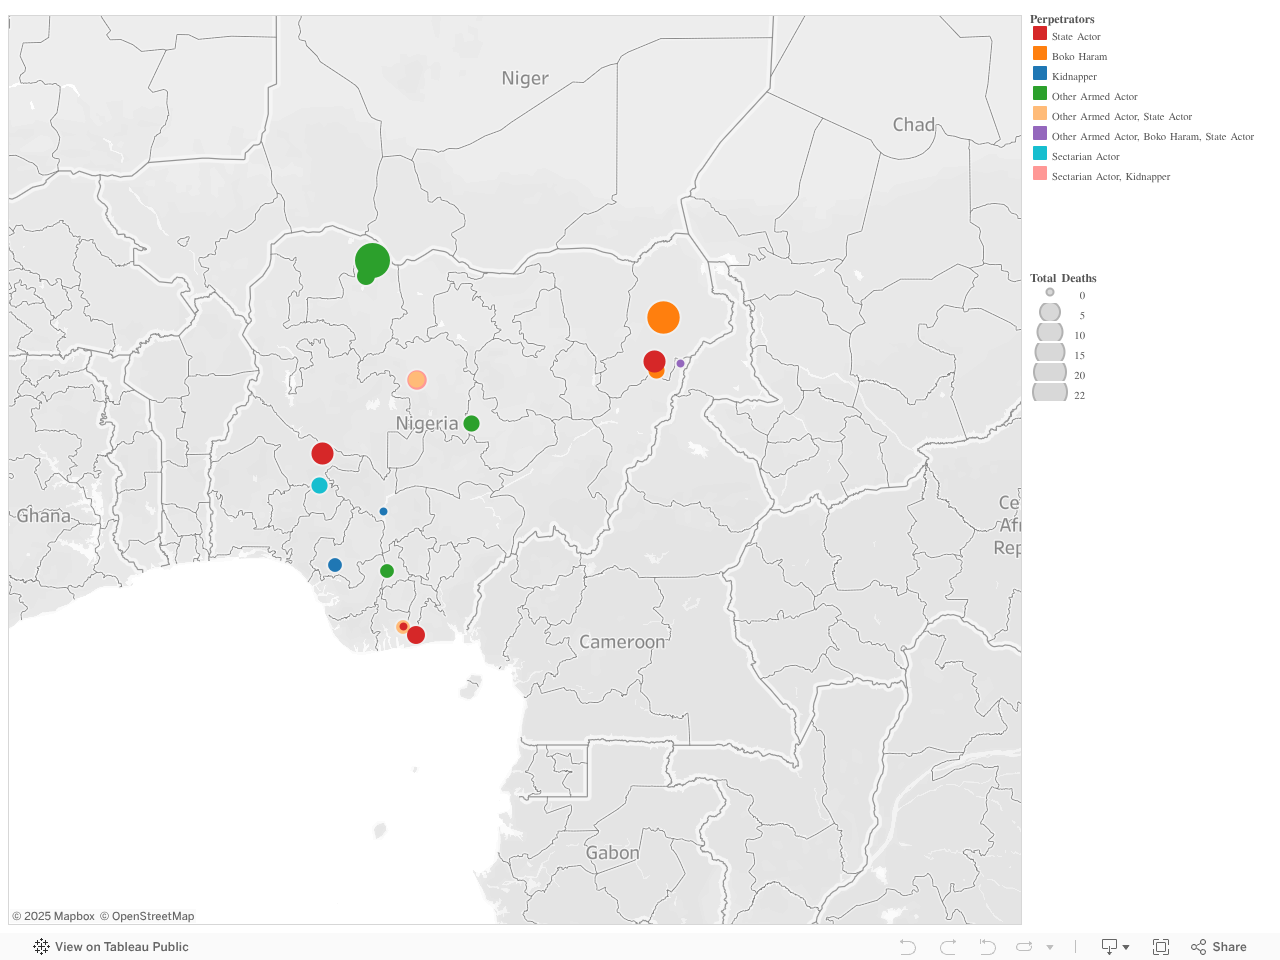
Task: Click the Refresh data icon
Action: click(x=1025, y=946)
